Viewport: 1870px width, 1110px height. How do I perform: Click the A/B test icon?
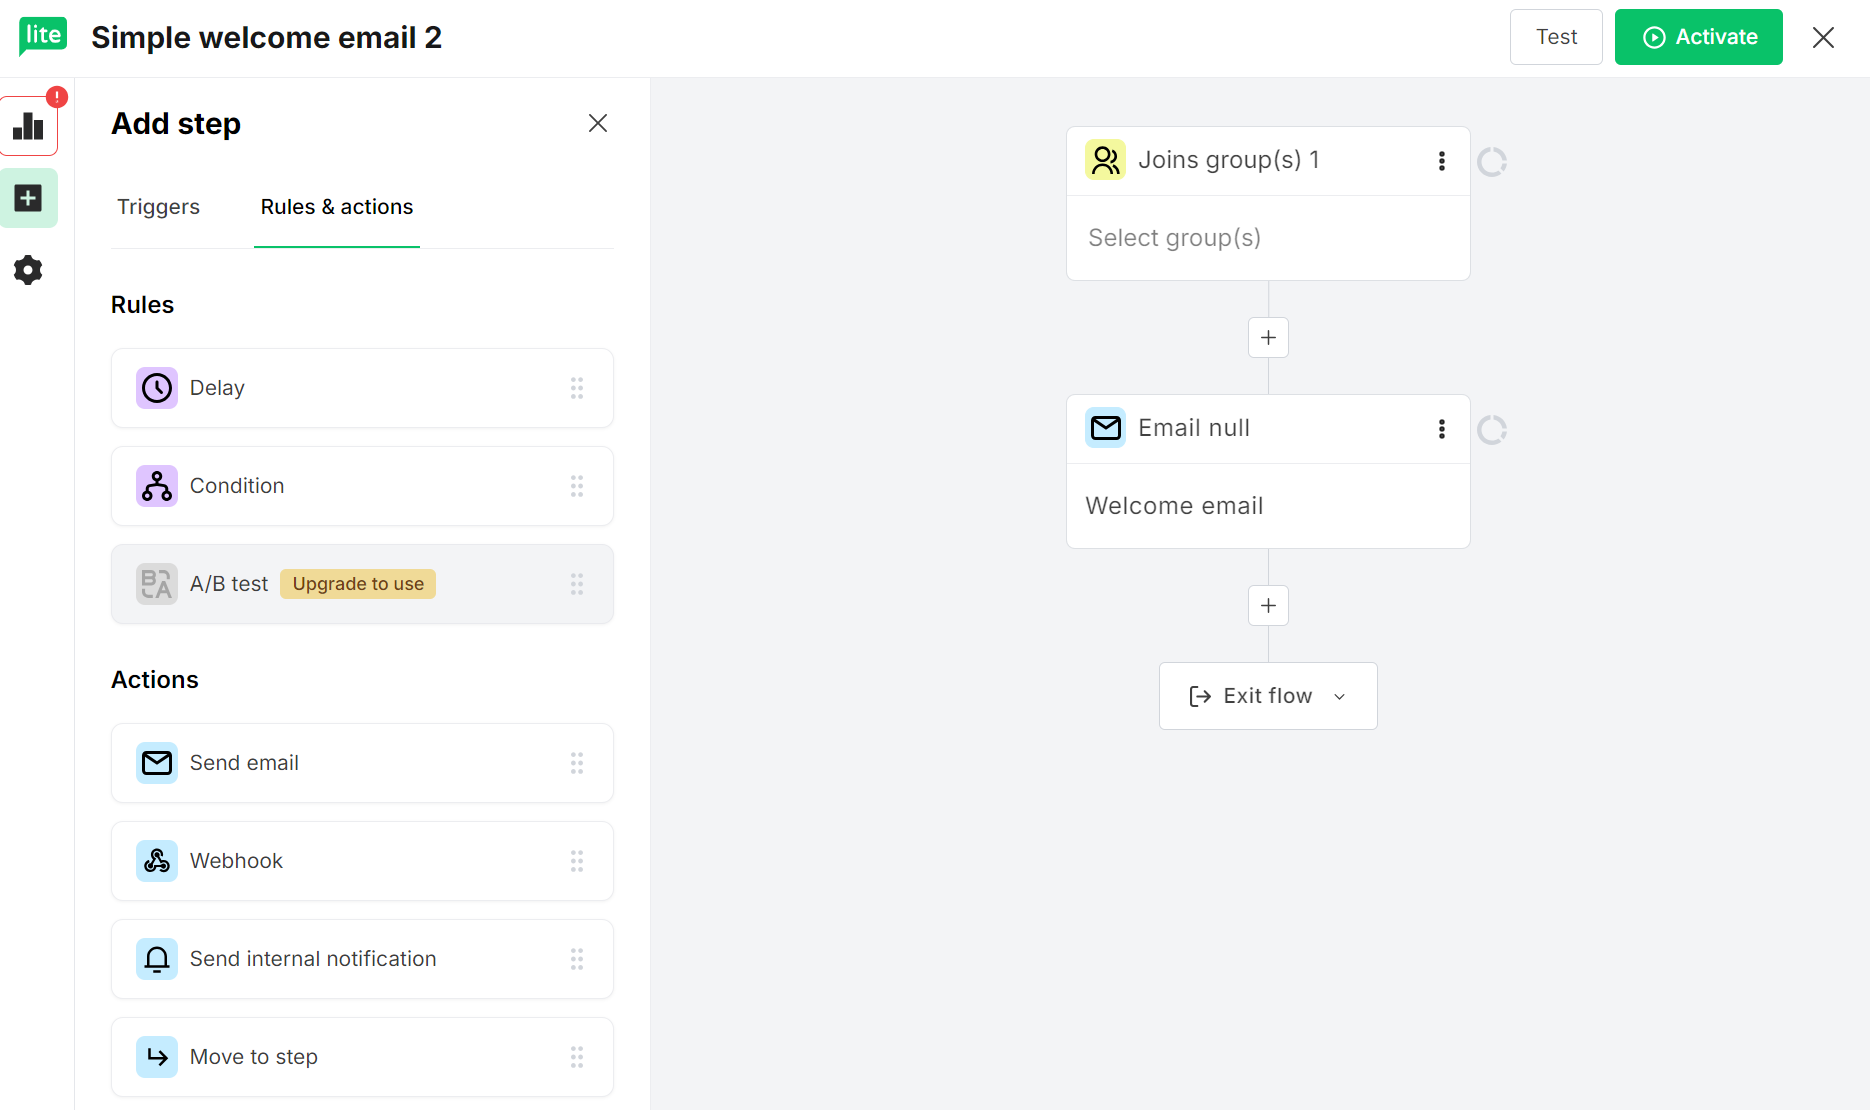point(157,583)
